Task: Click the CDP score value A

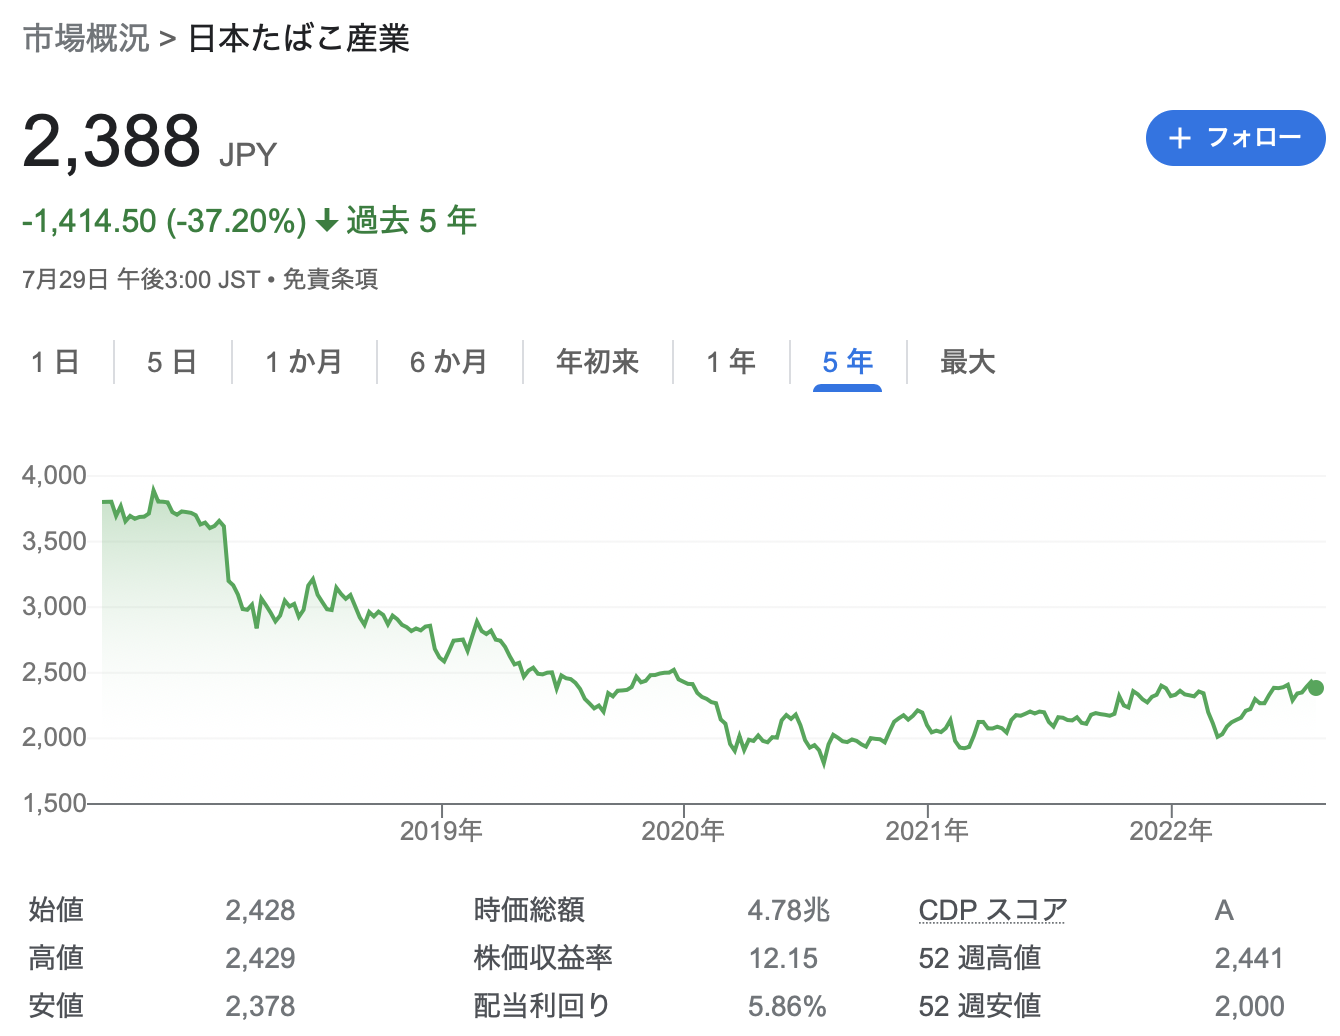Action: [x=1224, y=910]
